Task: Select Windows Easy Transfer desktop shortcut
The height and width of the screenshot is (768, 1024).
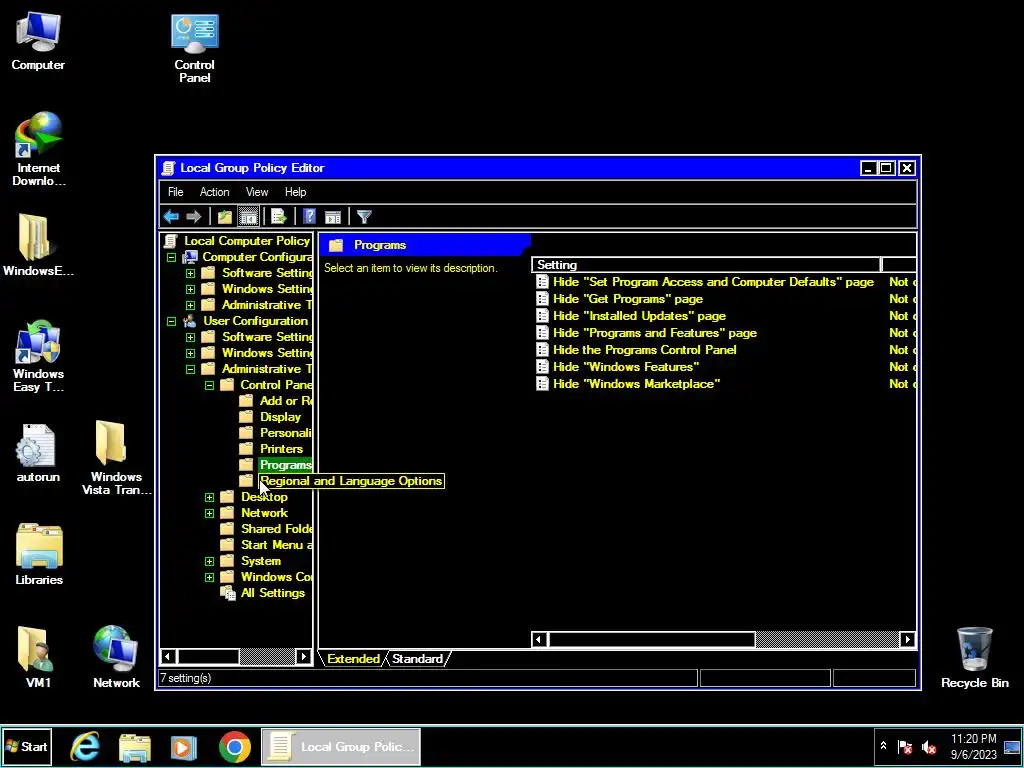Action: (38, 357)
